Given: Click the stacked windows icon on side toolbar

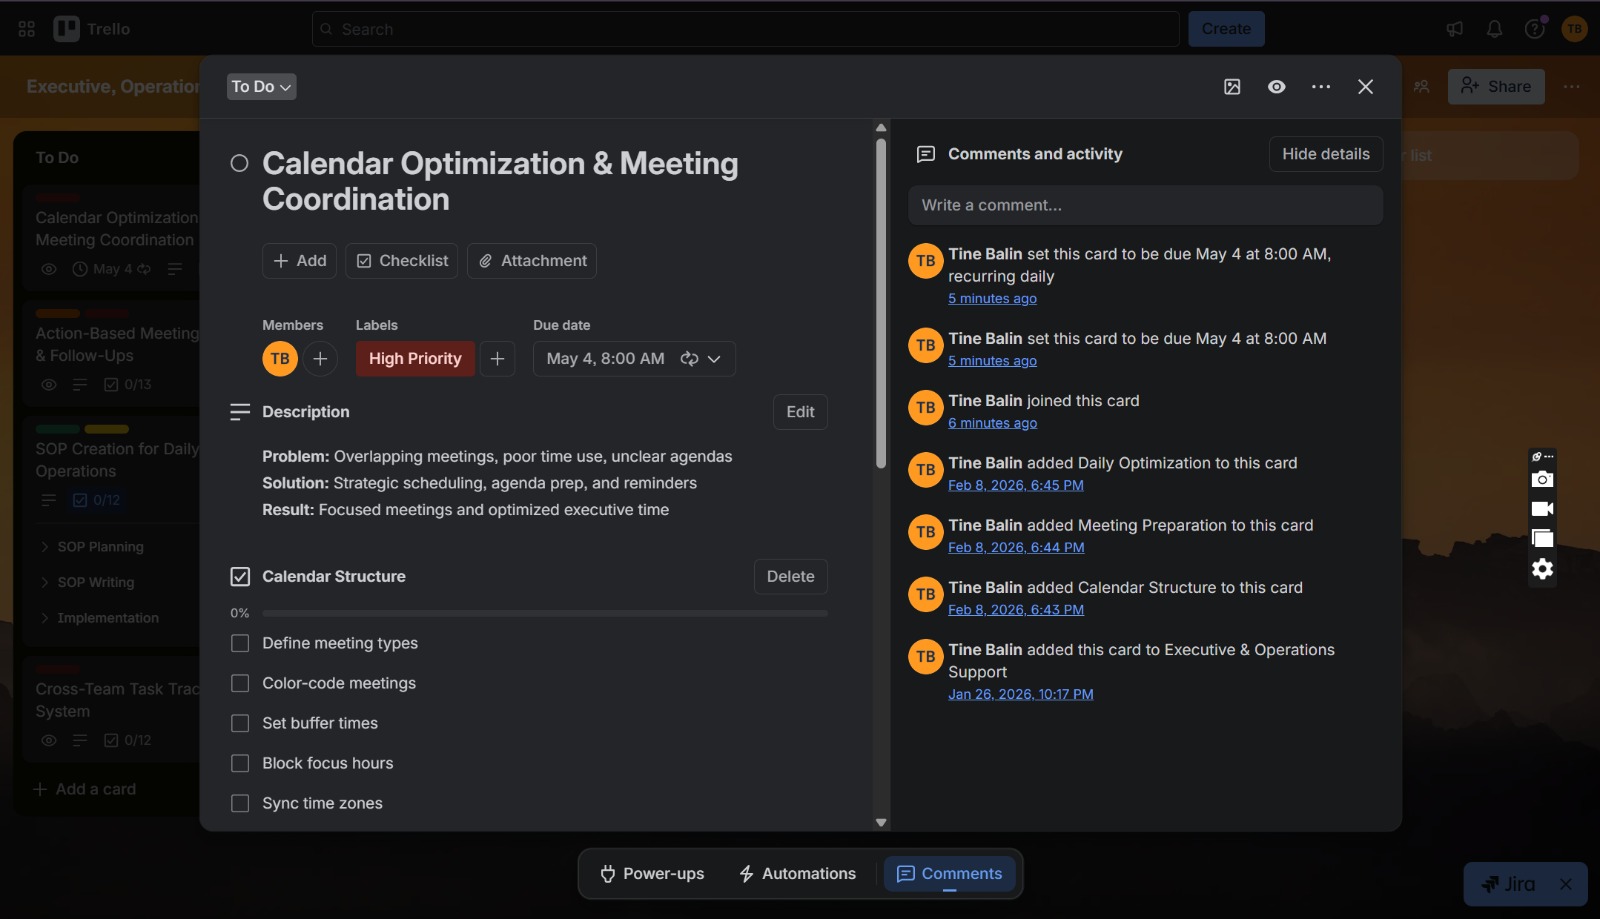Looking at the screenshot, I should (x=1542, y=538).
